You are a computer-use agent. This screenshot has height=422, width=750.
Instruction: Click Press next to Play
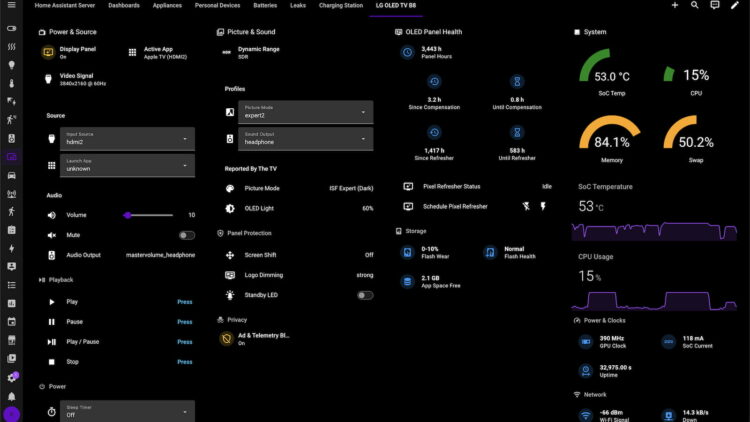[185, 302]
